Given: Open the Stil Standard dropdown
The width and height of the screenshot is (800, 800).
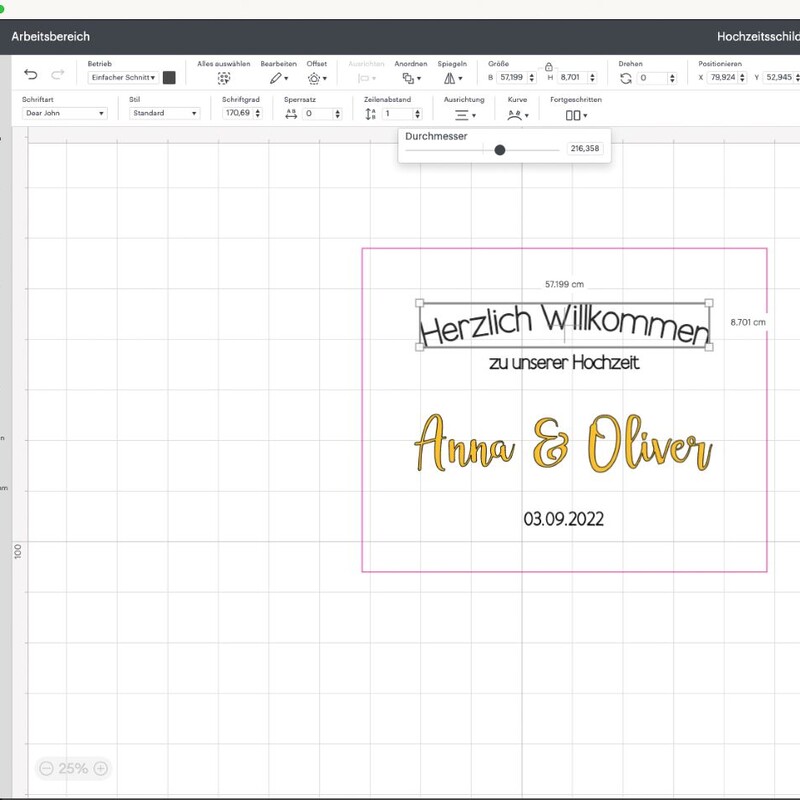Looking at the screenshot, I should 164,113.
